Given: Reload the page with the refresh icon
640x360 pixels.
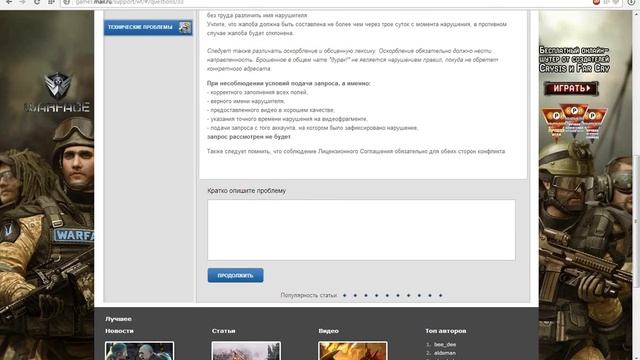Looking at the screenshot, I should pyautogui.click(x=37, y=2).
